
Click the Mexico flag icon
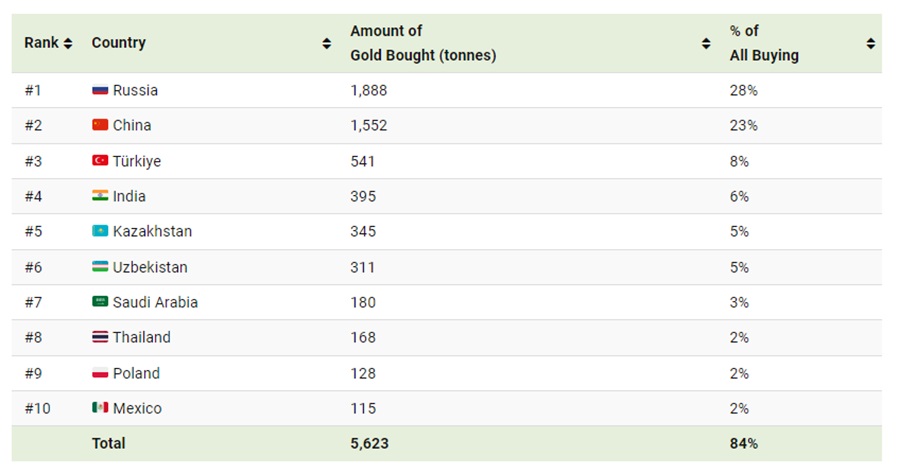click(100, 408)
